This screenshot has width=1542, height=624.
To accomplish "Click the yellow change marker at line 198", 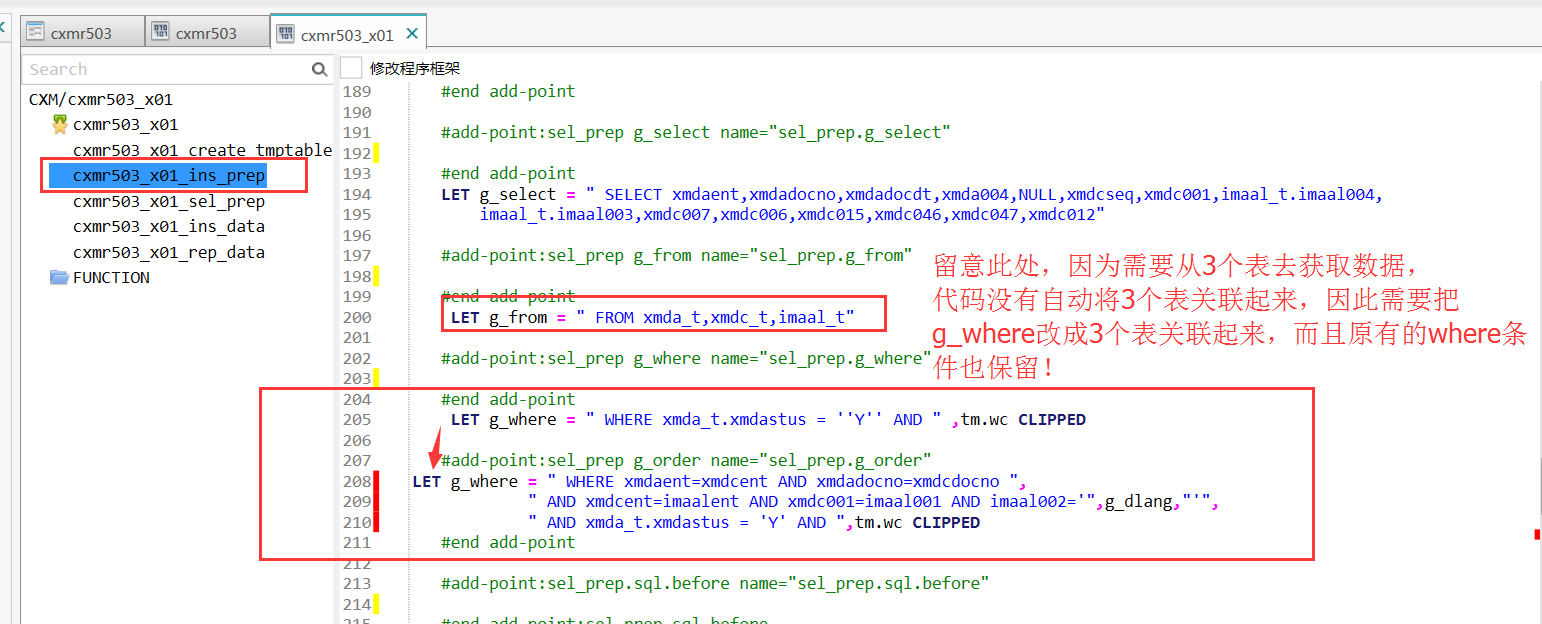I will [x=376, y=276].
